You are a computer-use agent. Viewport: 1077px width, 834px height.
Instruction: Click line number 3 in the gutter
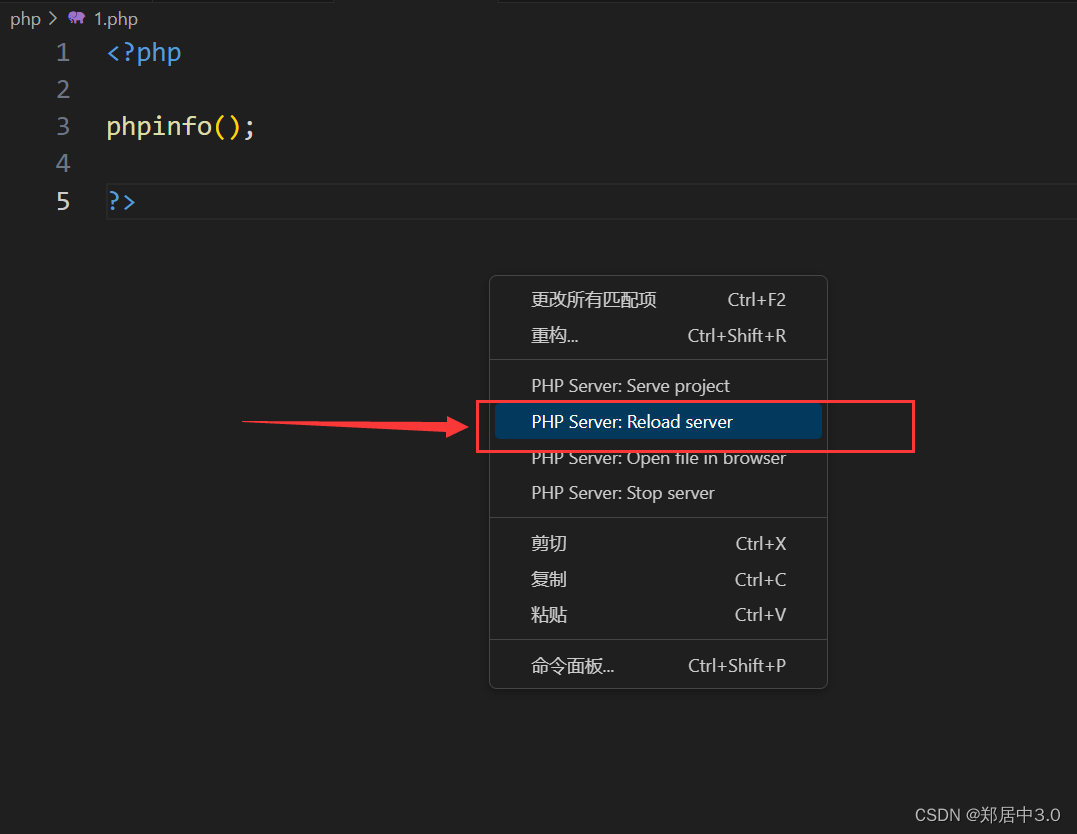(x=62, y=126)
